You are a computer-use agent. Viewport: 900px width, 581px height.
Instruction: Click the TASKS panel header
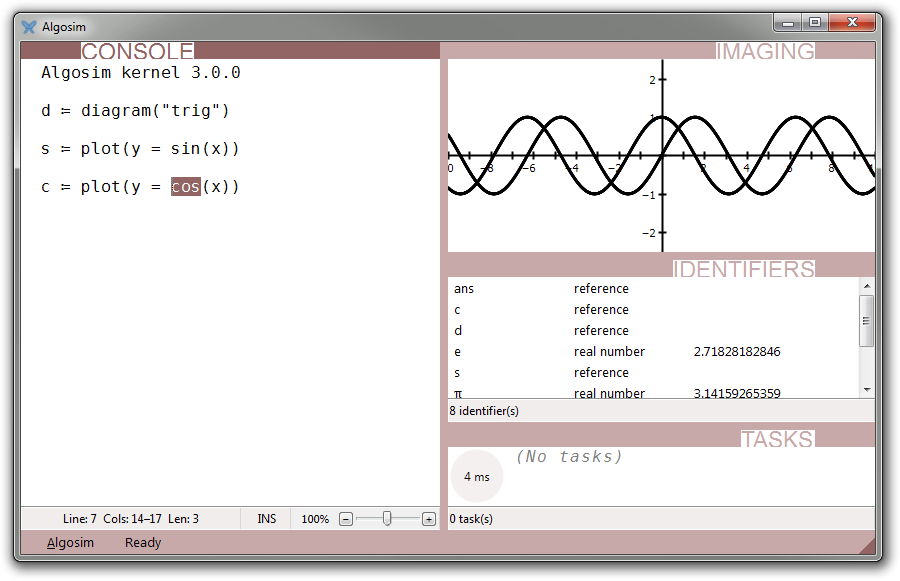[x=777, y=439]
